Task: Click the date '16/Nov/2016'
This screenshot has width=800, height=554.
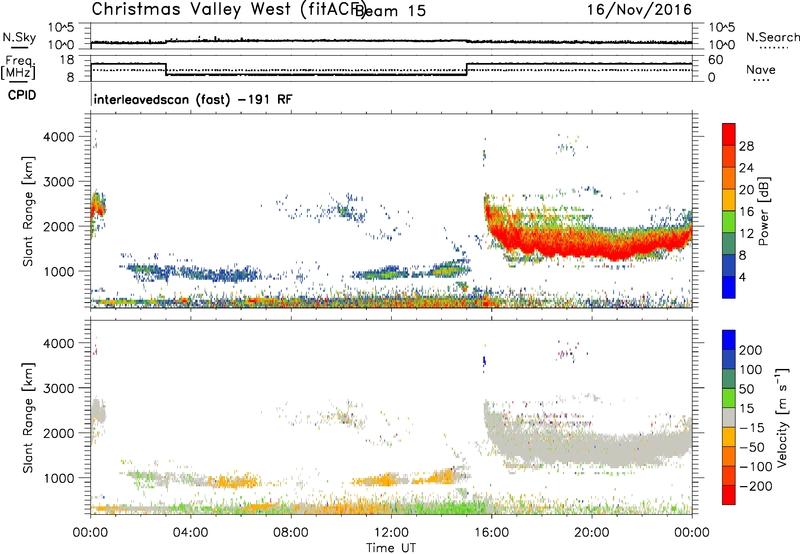Action: pyautogui.click(x=639, y=10)
